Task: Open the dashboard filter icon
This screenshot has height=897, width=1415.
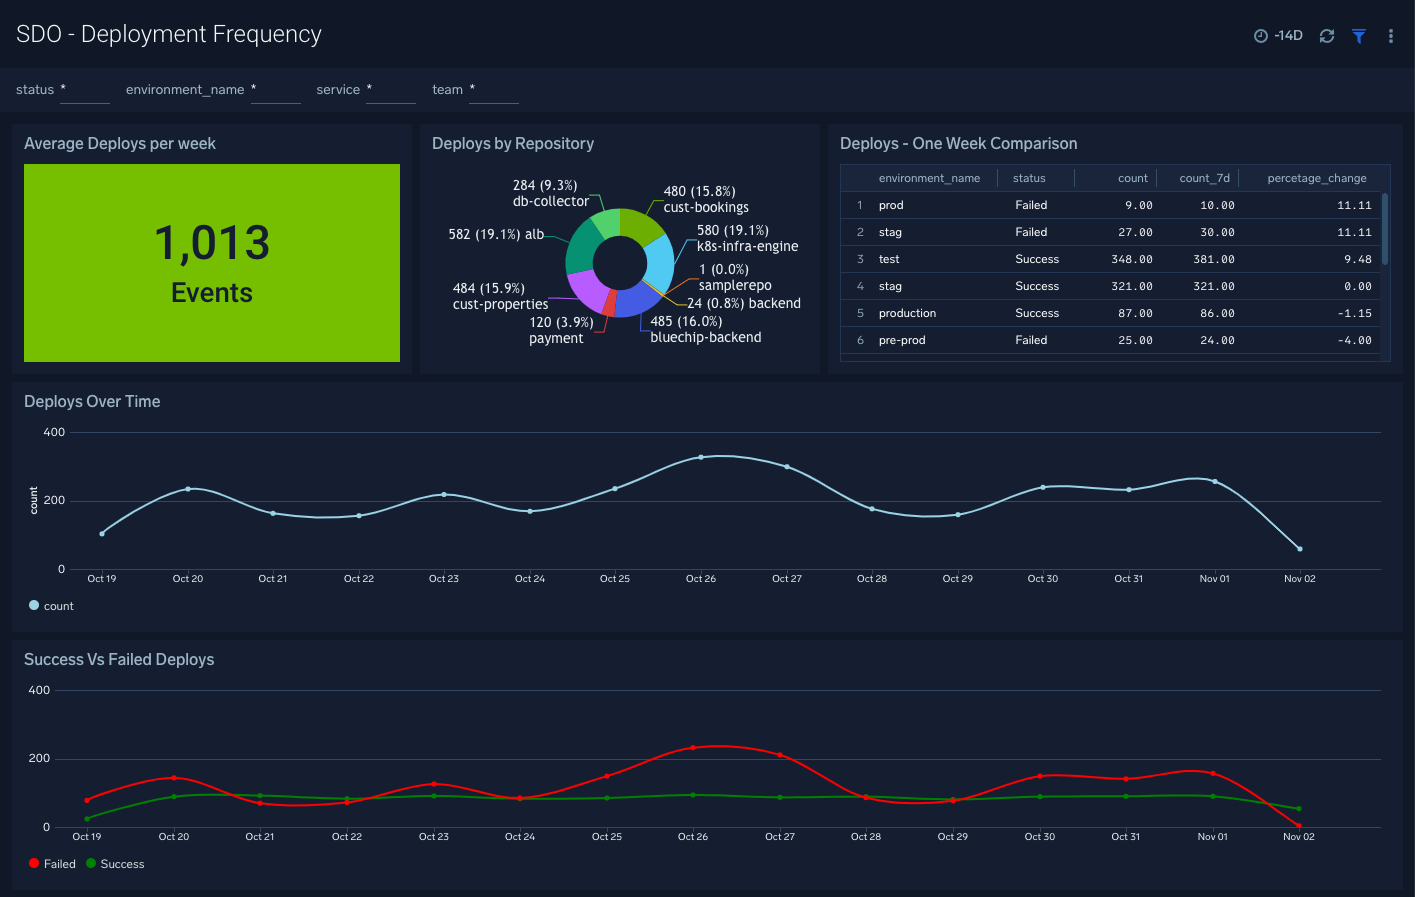Action: [1358, 35]
